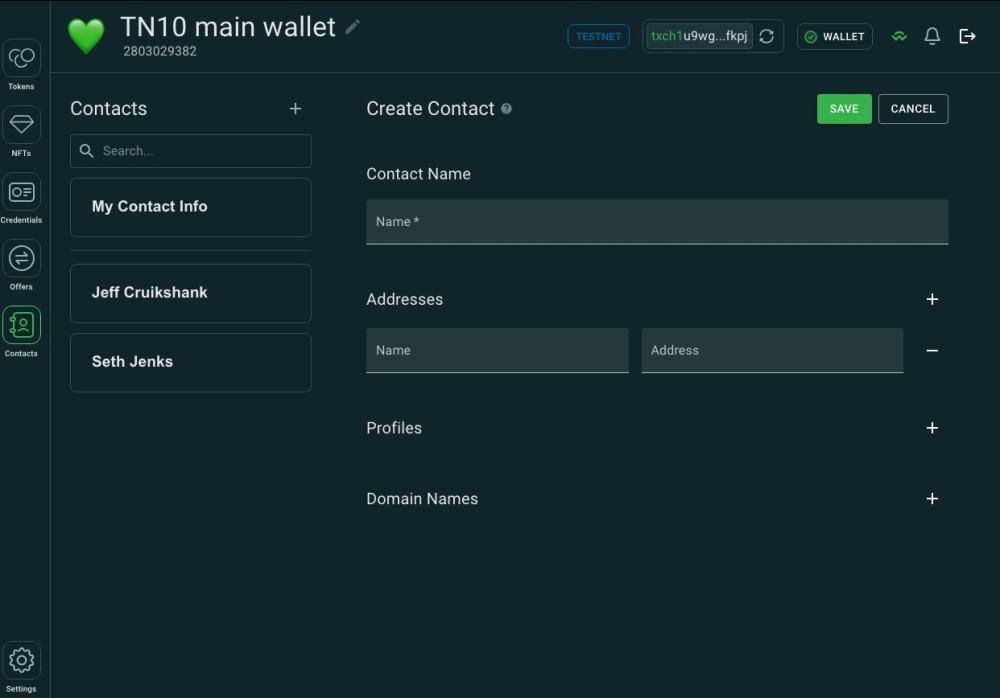Add a domain name entry

click(x=932, y=499)
